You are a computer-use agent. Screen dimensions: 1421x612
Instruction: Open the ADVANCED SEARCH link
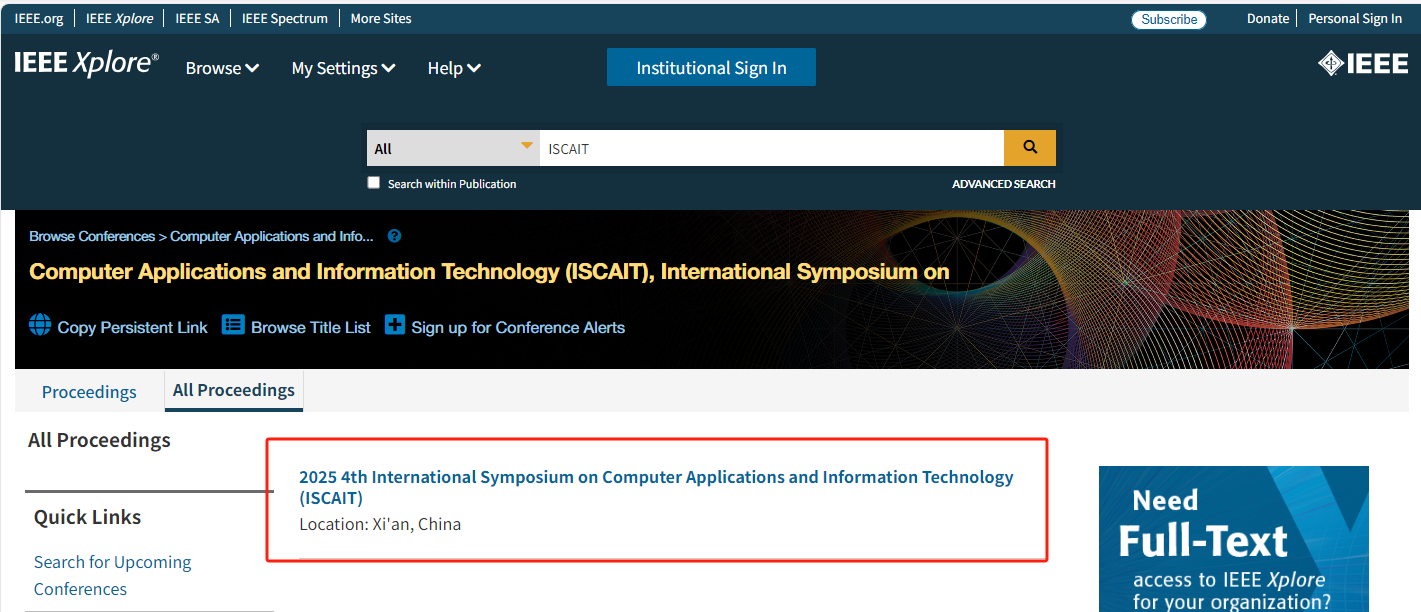click(x=1003, y=184)
